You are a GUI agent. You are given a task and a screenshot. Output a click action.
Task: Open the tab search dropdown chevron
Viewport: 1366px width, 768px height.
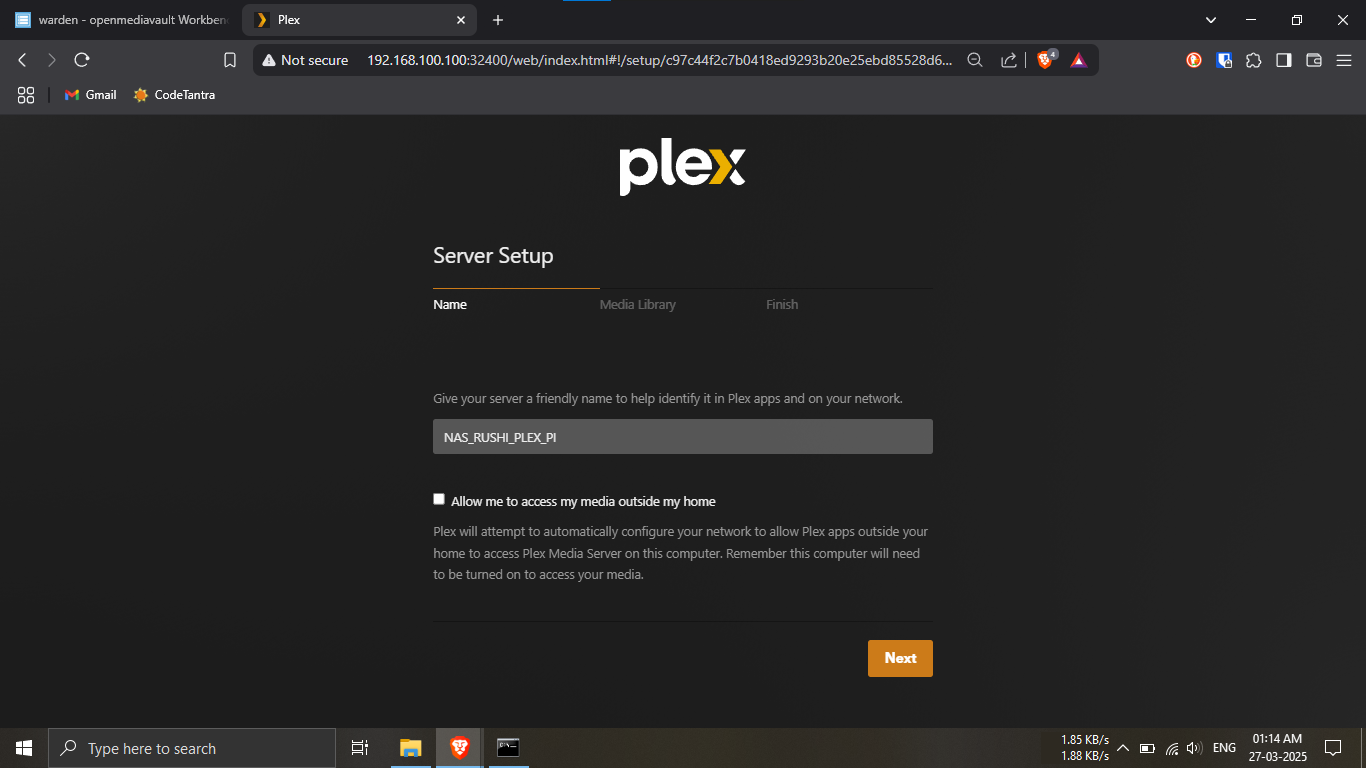1211,20
